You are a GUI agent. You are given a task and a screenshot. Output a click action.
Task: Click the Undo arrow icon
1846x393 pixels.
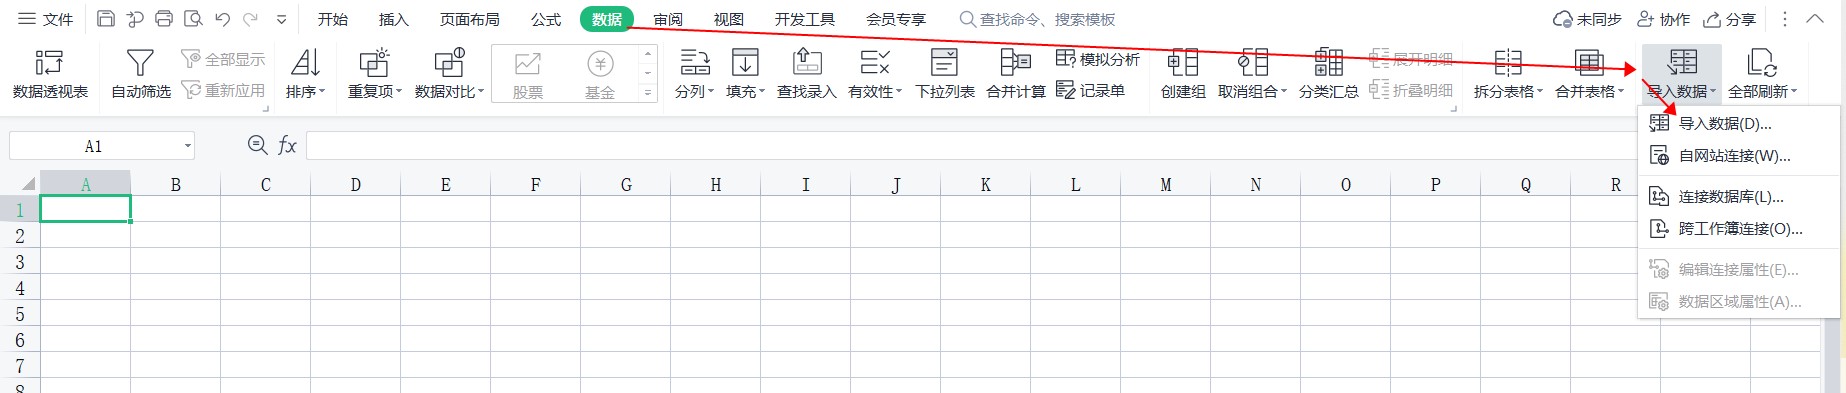[222, 19]
